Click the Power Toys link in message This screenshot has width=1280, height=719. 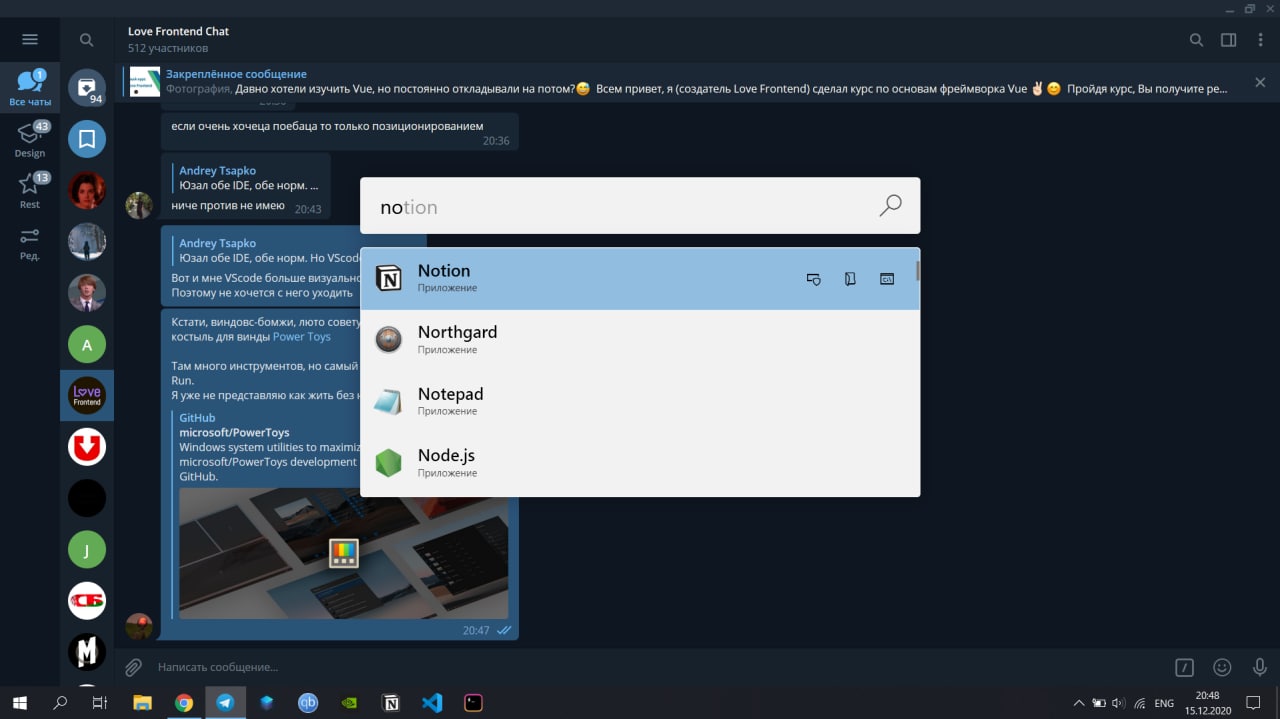pyautogui.click(x=301, y=337)
